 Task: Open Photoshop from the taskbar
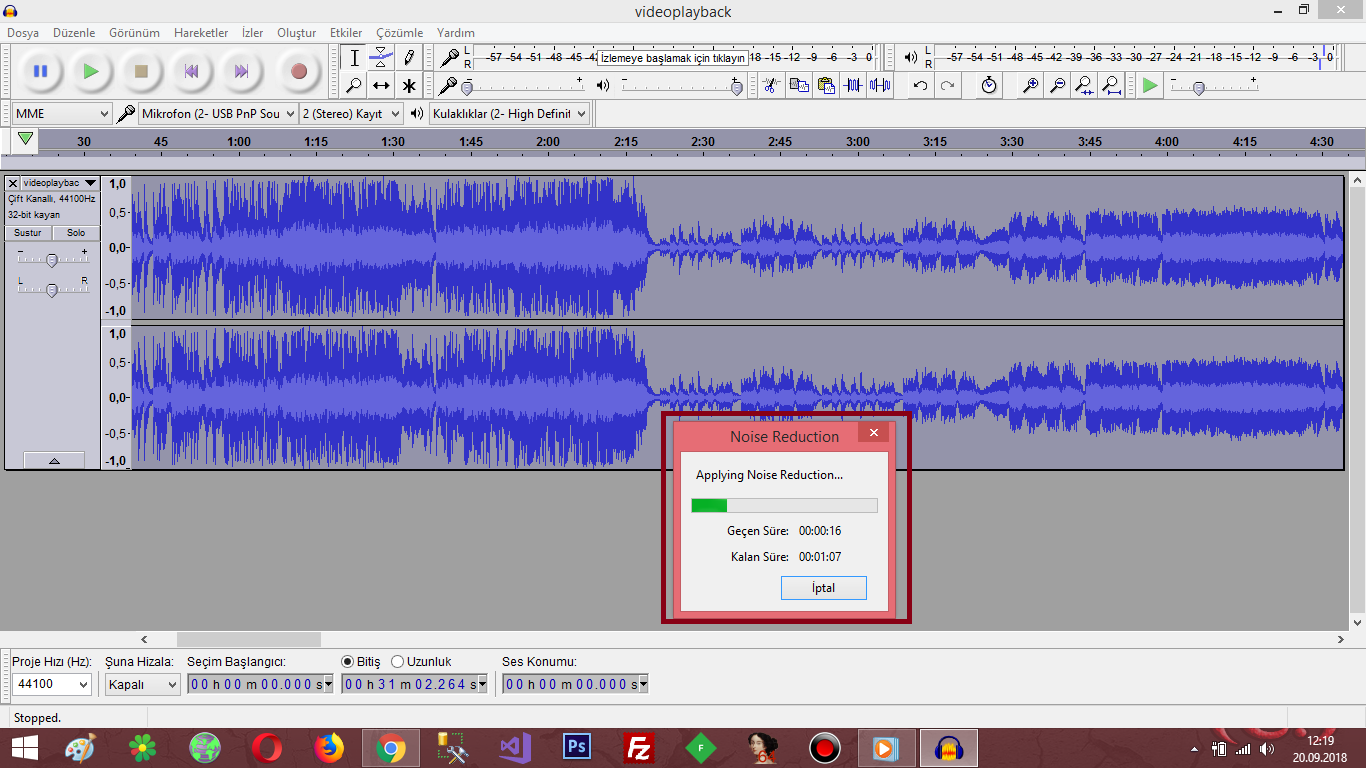click(x=577, y=748)
